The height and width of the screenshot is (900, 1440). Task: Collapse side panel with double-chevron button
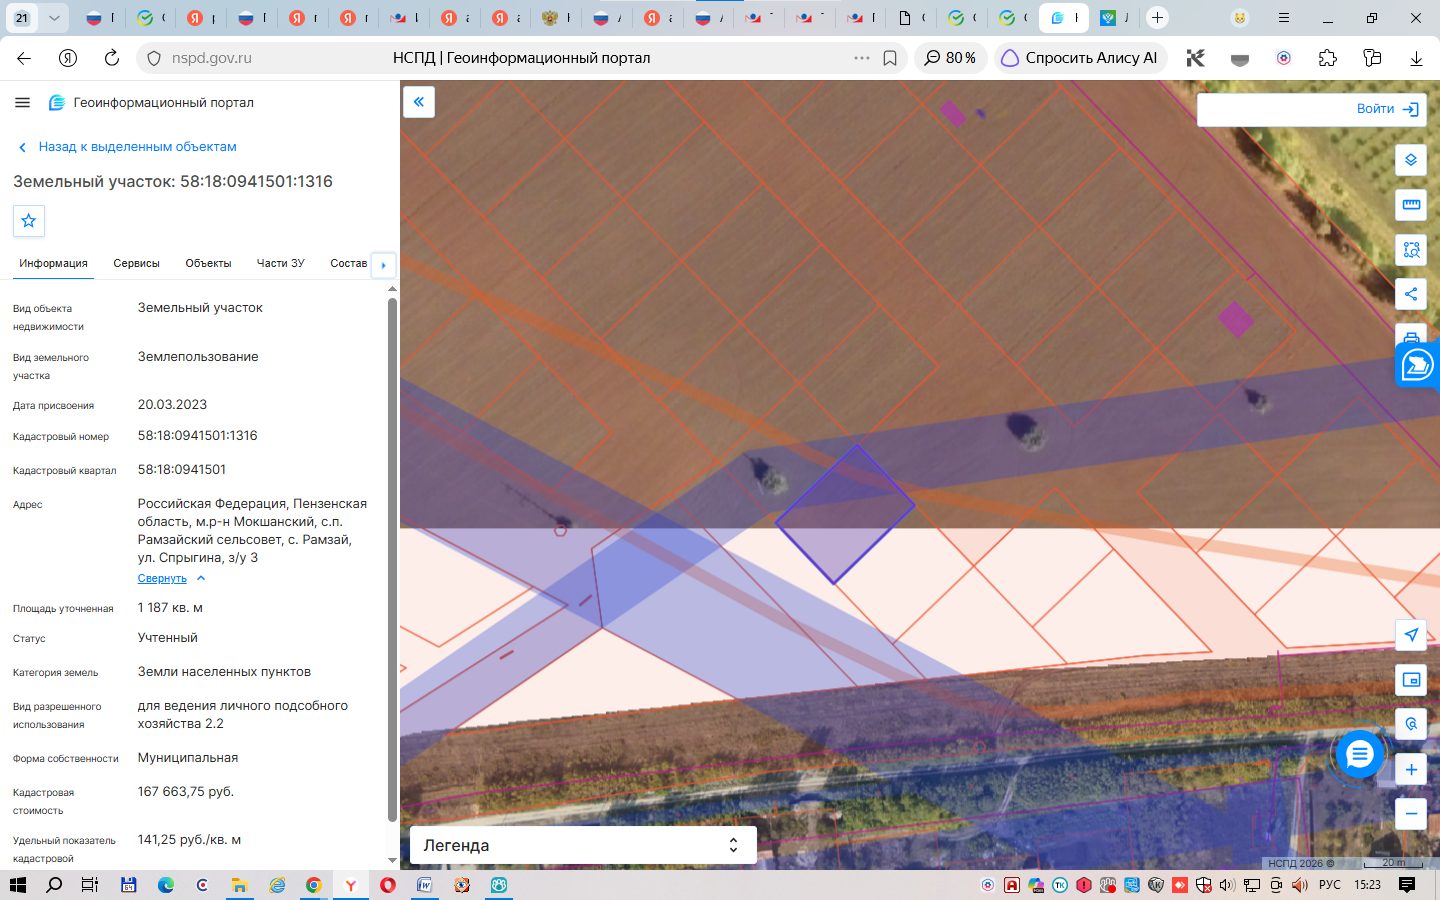[419, 102]
